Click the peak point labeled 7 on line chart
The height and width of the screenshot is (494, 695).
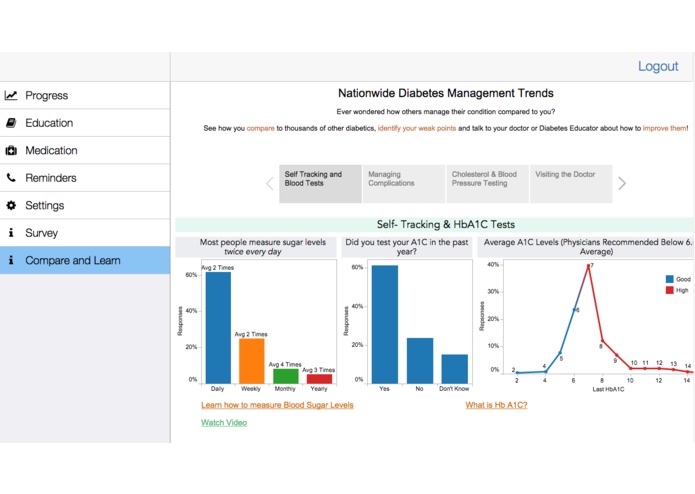pyautogui.click(x=589, y=266)
